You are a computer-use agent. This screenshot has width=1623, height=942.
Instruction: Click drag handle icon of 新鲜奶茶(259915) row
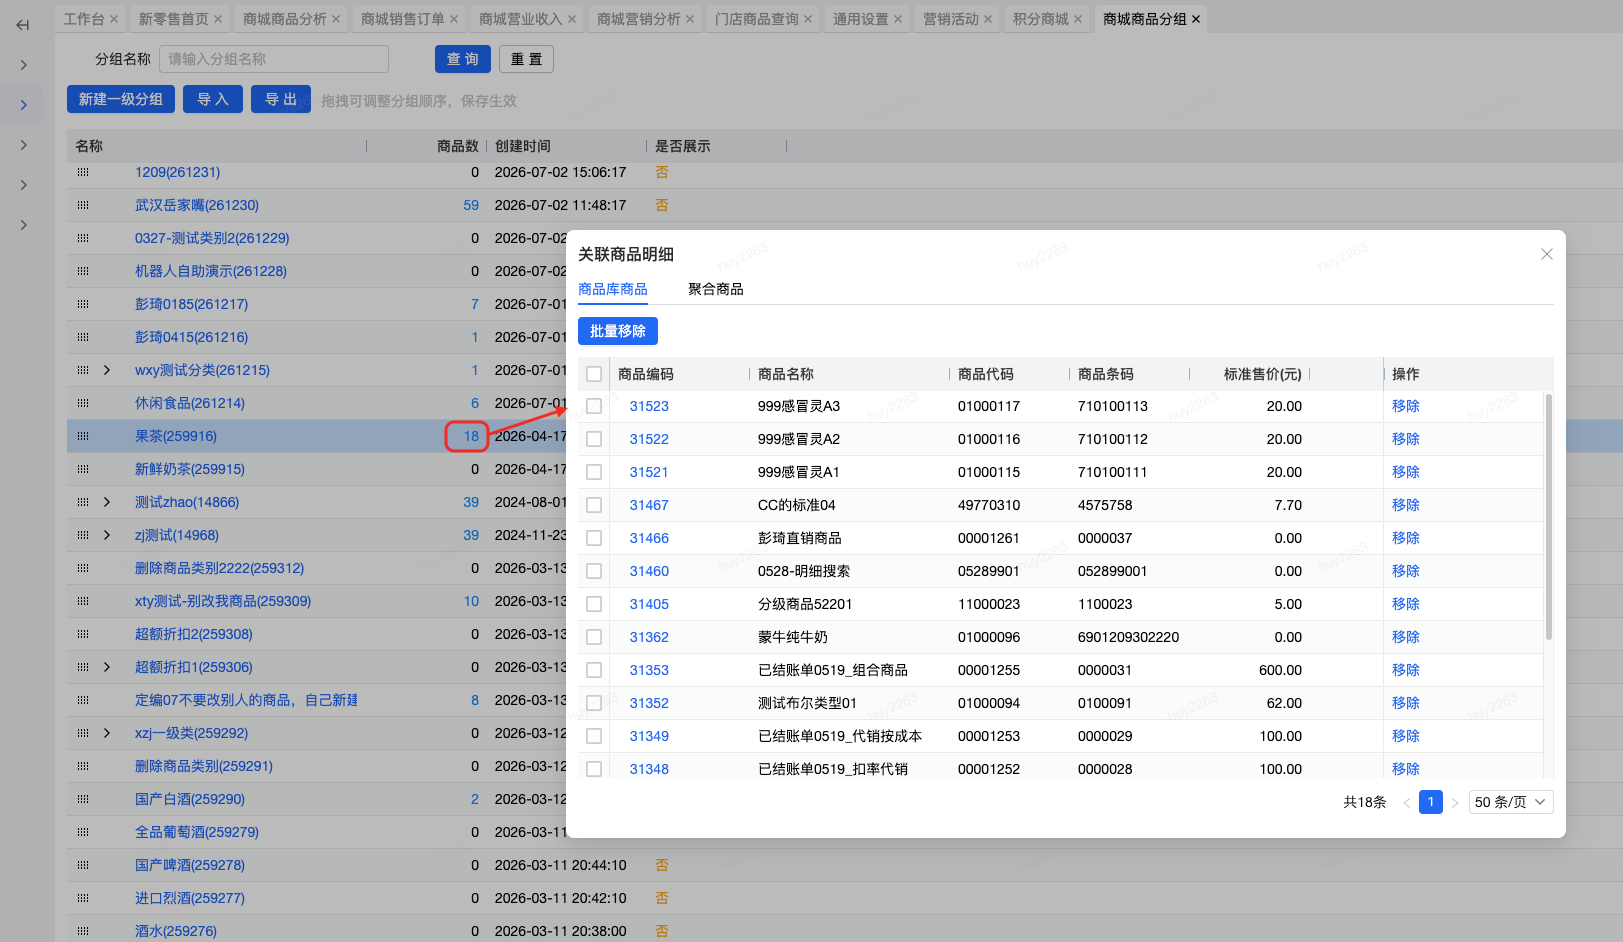pyautogui.click(x=83, y=469)
